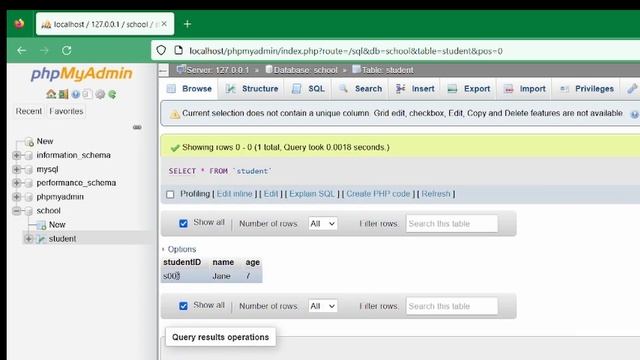This screenshot has height=360, width=640.
Task: Collapse navigation panel with top bar arrow
Action: [x=163, y=70]
